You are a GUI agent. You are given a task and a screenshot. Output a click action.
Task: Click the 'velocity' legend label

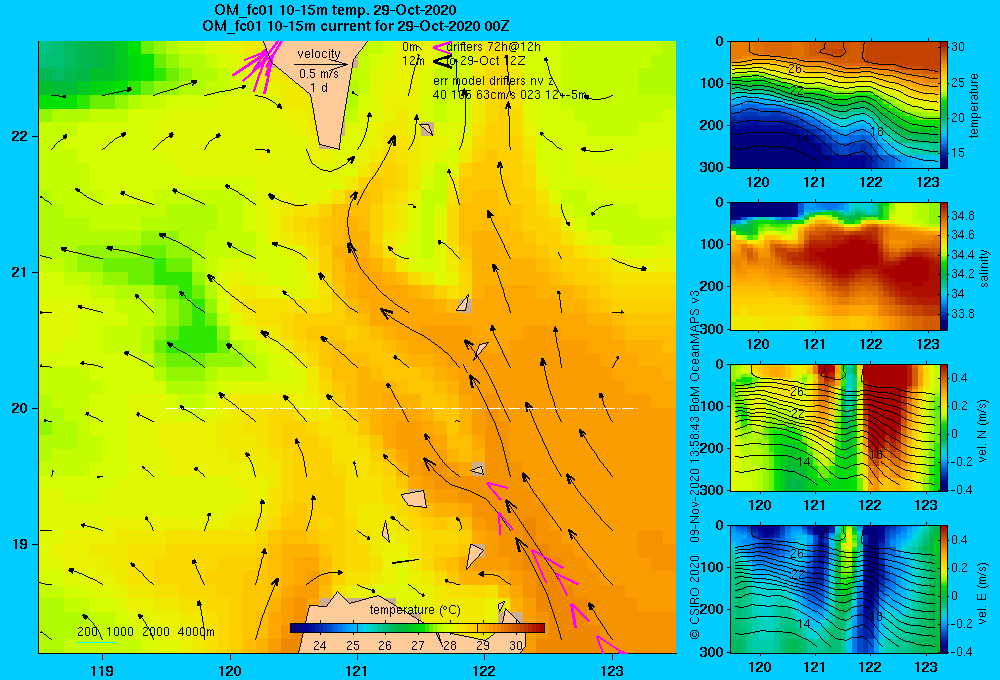click(x=319, y=54)
